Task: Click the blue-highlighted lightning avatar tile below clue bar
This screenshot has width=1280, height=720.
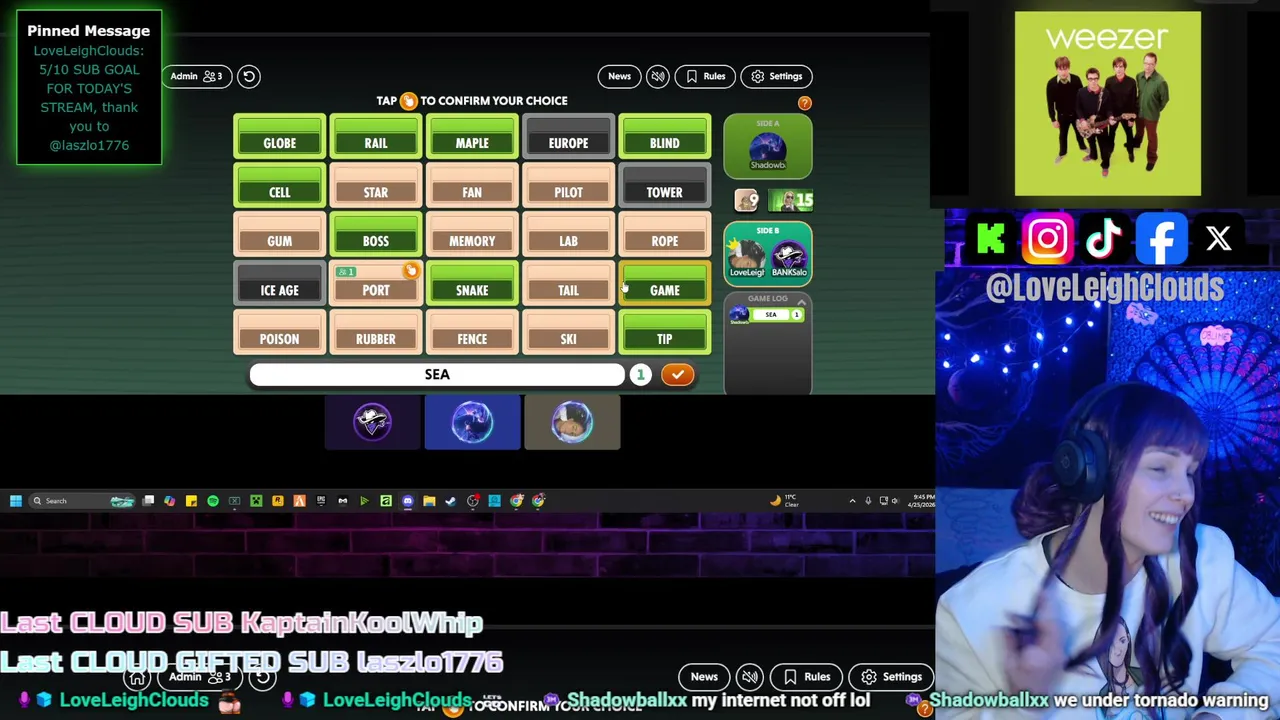Action: tap(472, 422)
